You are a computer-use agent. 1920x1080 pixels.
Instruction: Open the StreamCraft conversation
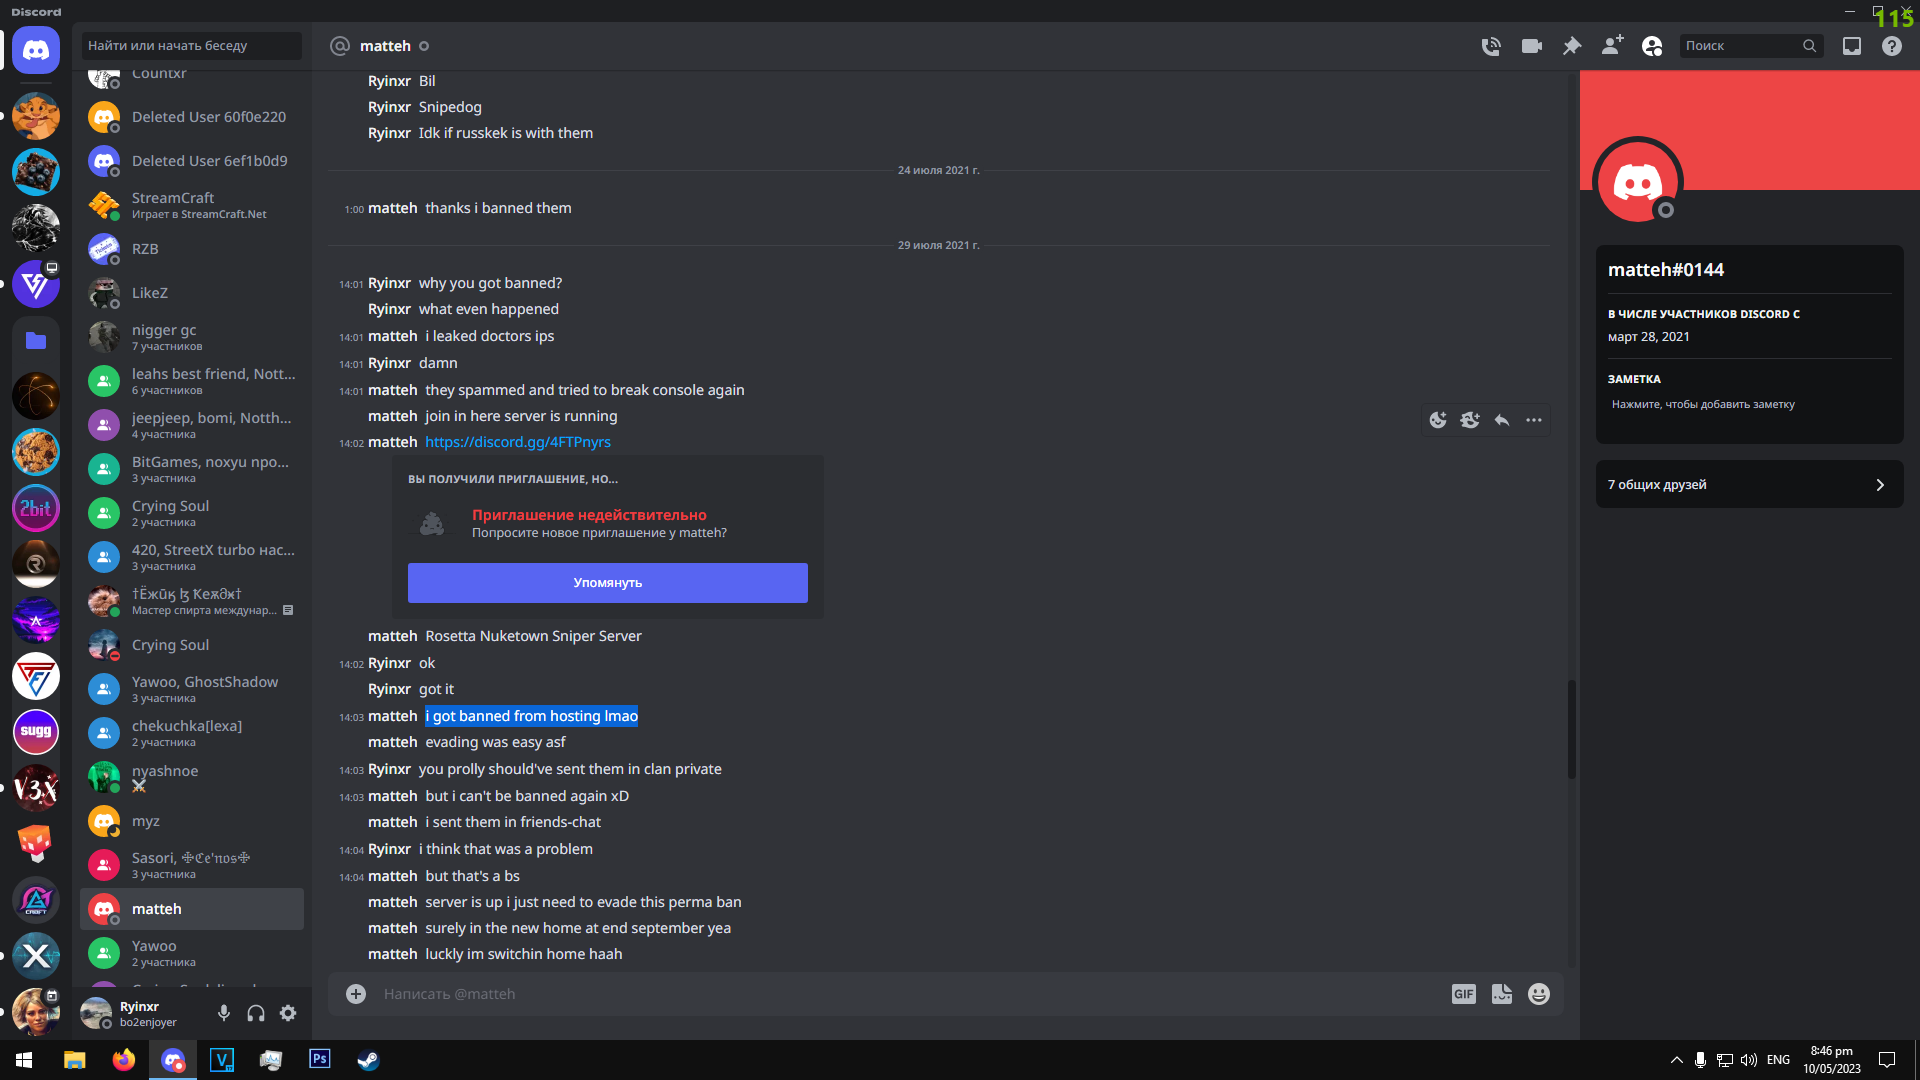point(191,205)
